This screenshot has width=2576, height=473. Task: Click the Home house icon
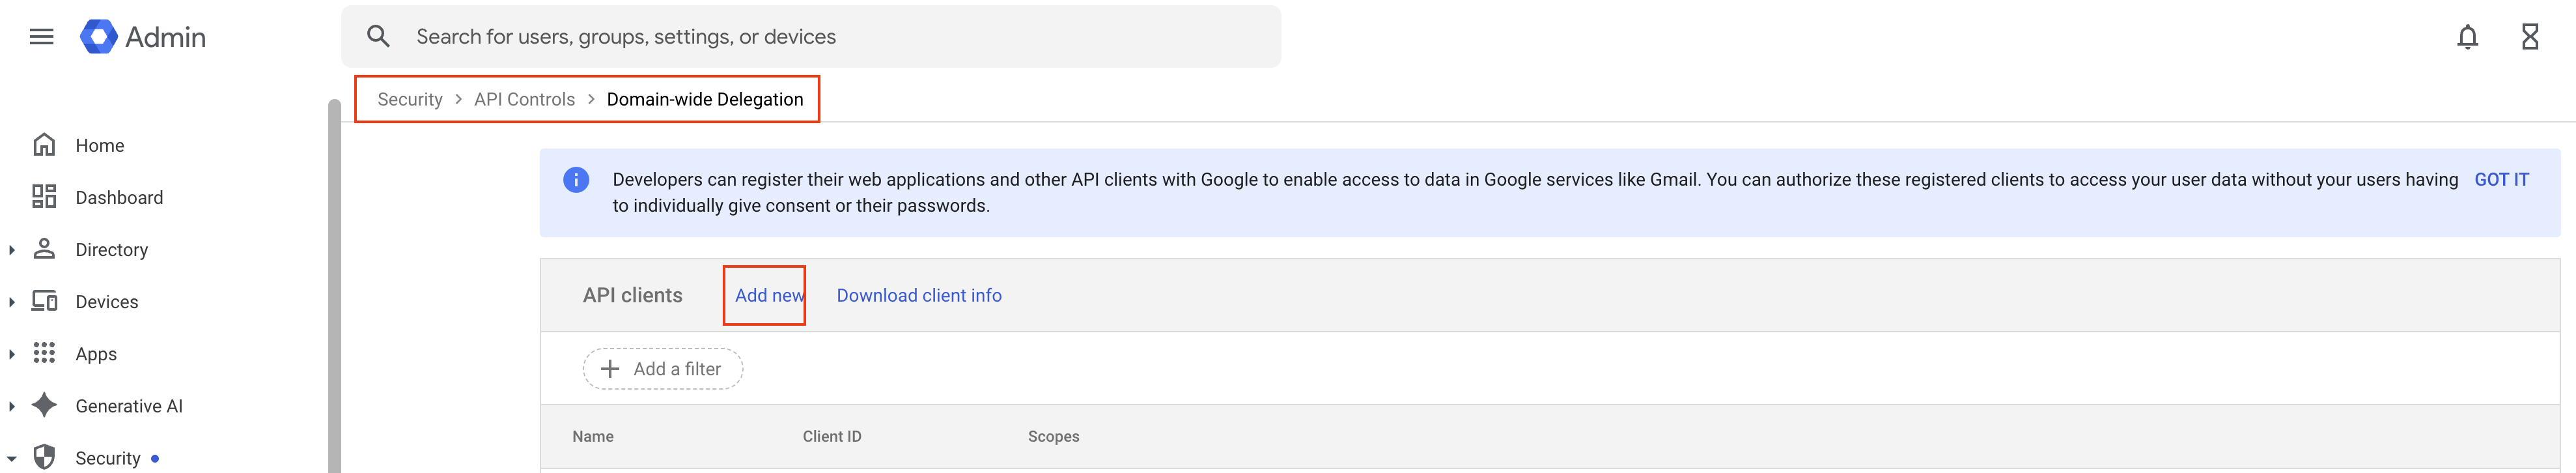[44, 145]
